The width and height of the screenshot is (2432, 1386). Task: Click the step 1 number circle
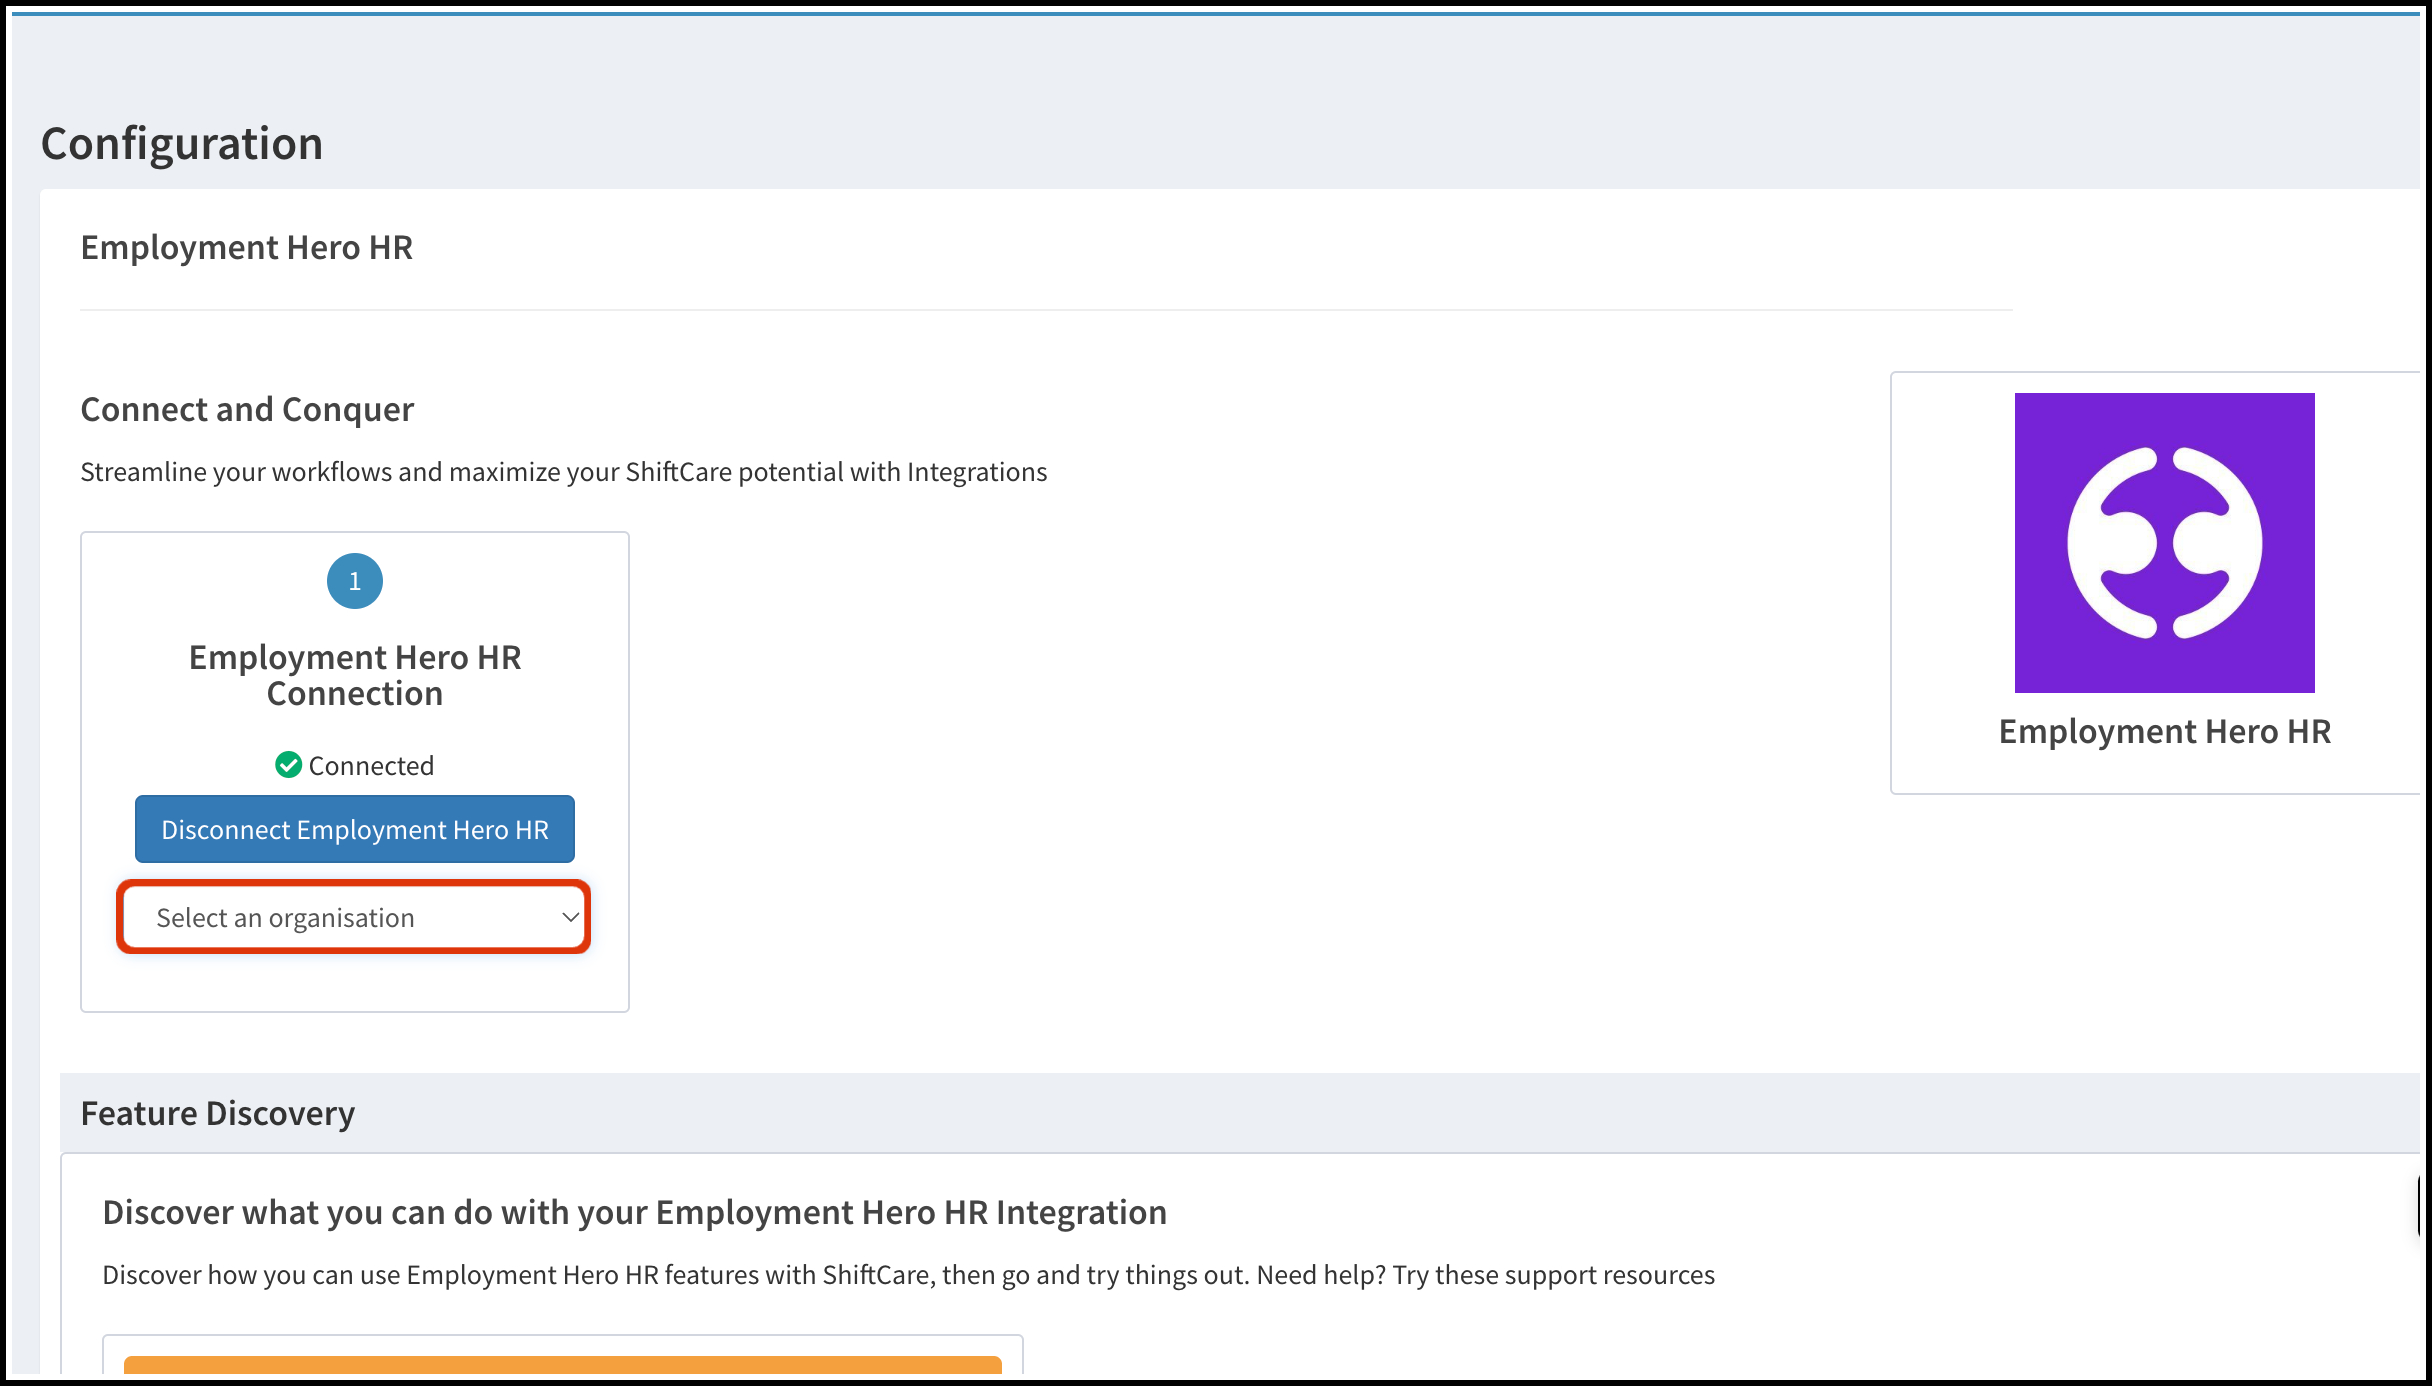click(x=354, y=581)
